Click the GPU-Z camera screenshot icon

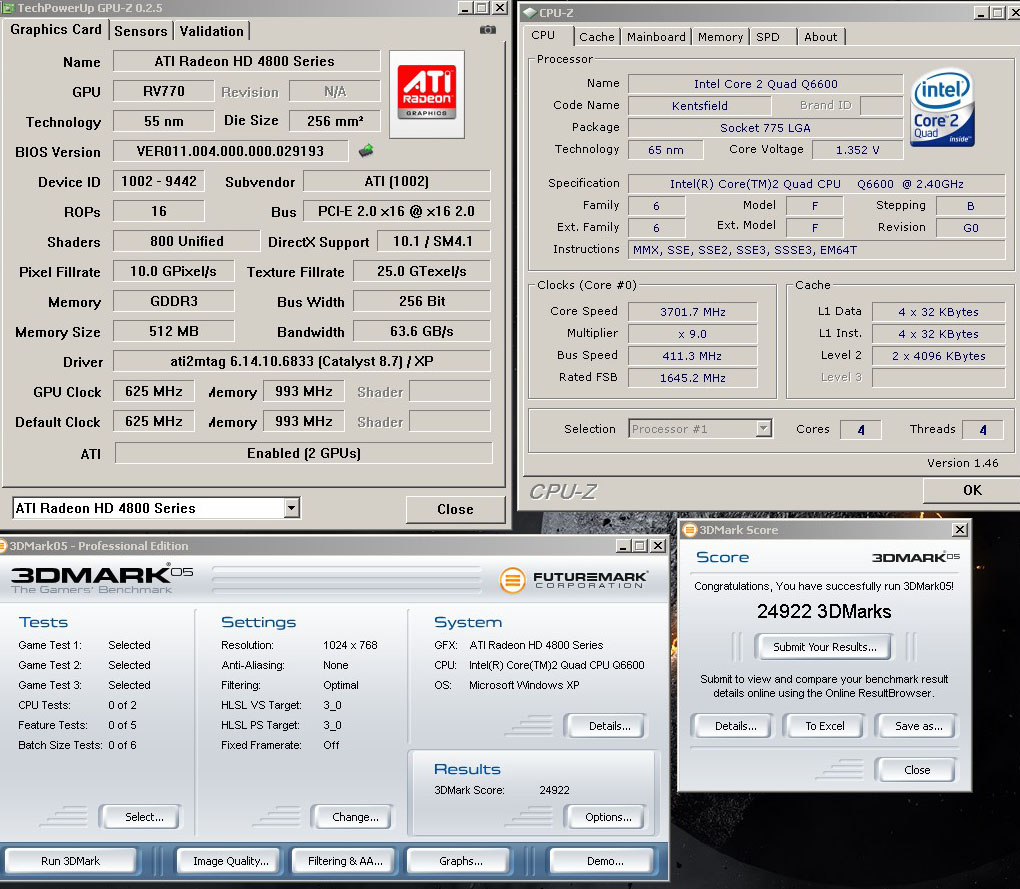tap(487, 30)
